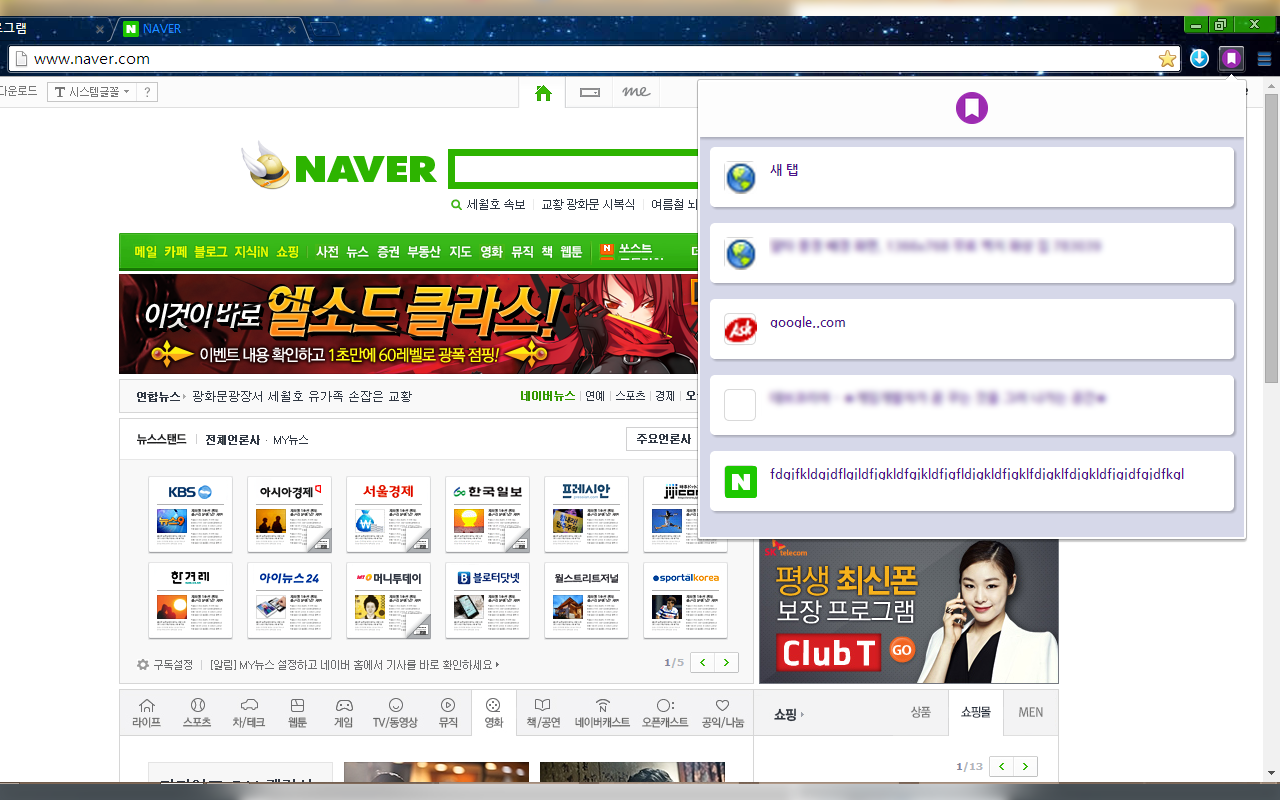Click the 연합뉴스 headline about 교황
Screen dimensions: 1280x800
pos(302,396)
